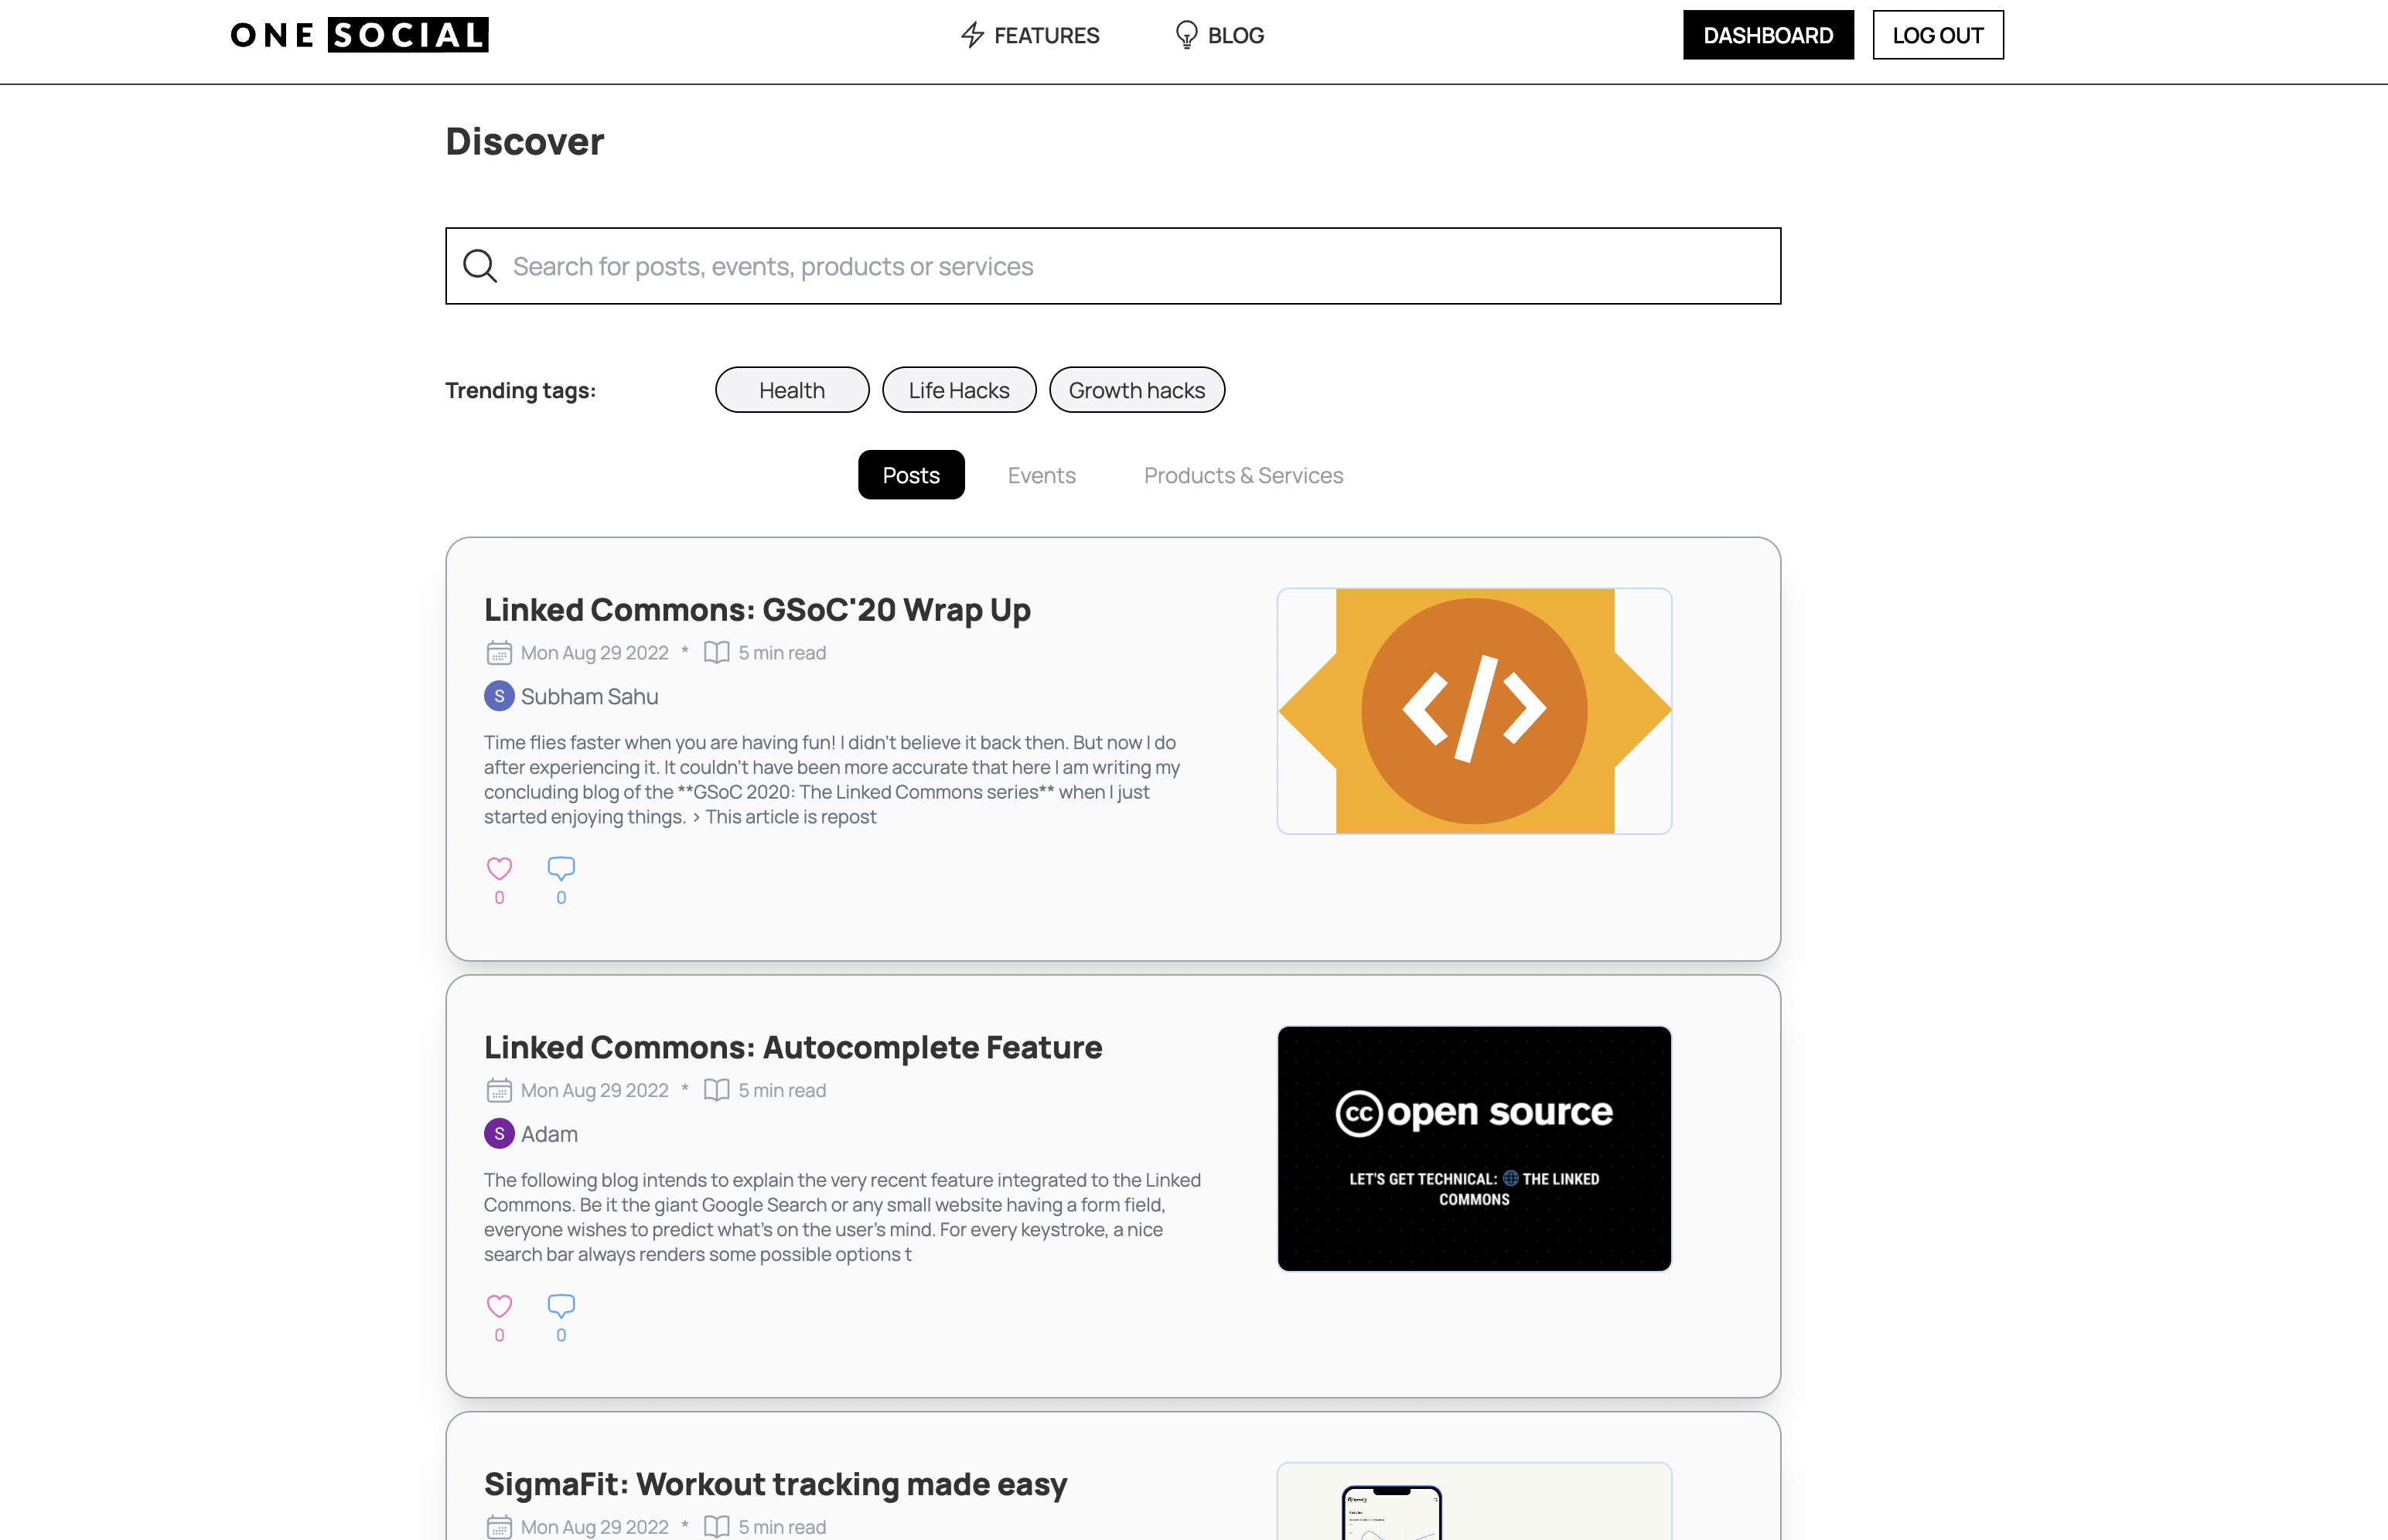Image resolution: width=2388 pixels, height=1540 pixels.
Task: Click Subham Sahu's avatar icon
Action: coord(499,696)
